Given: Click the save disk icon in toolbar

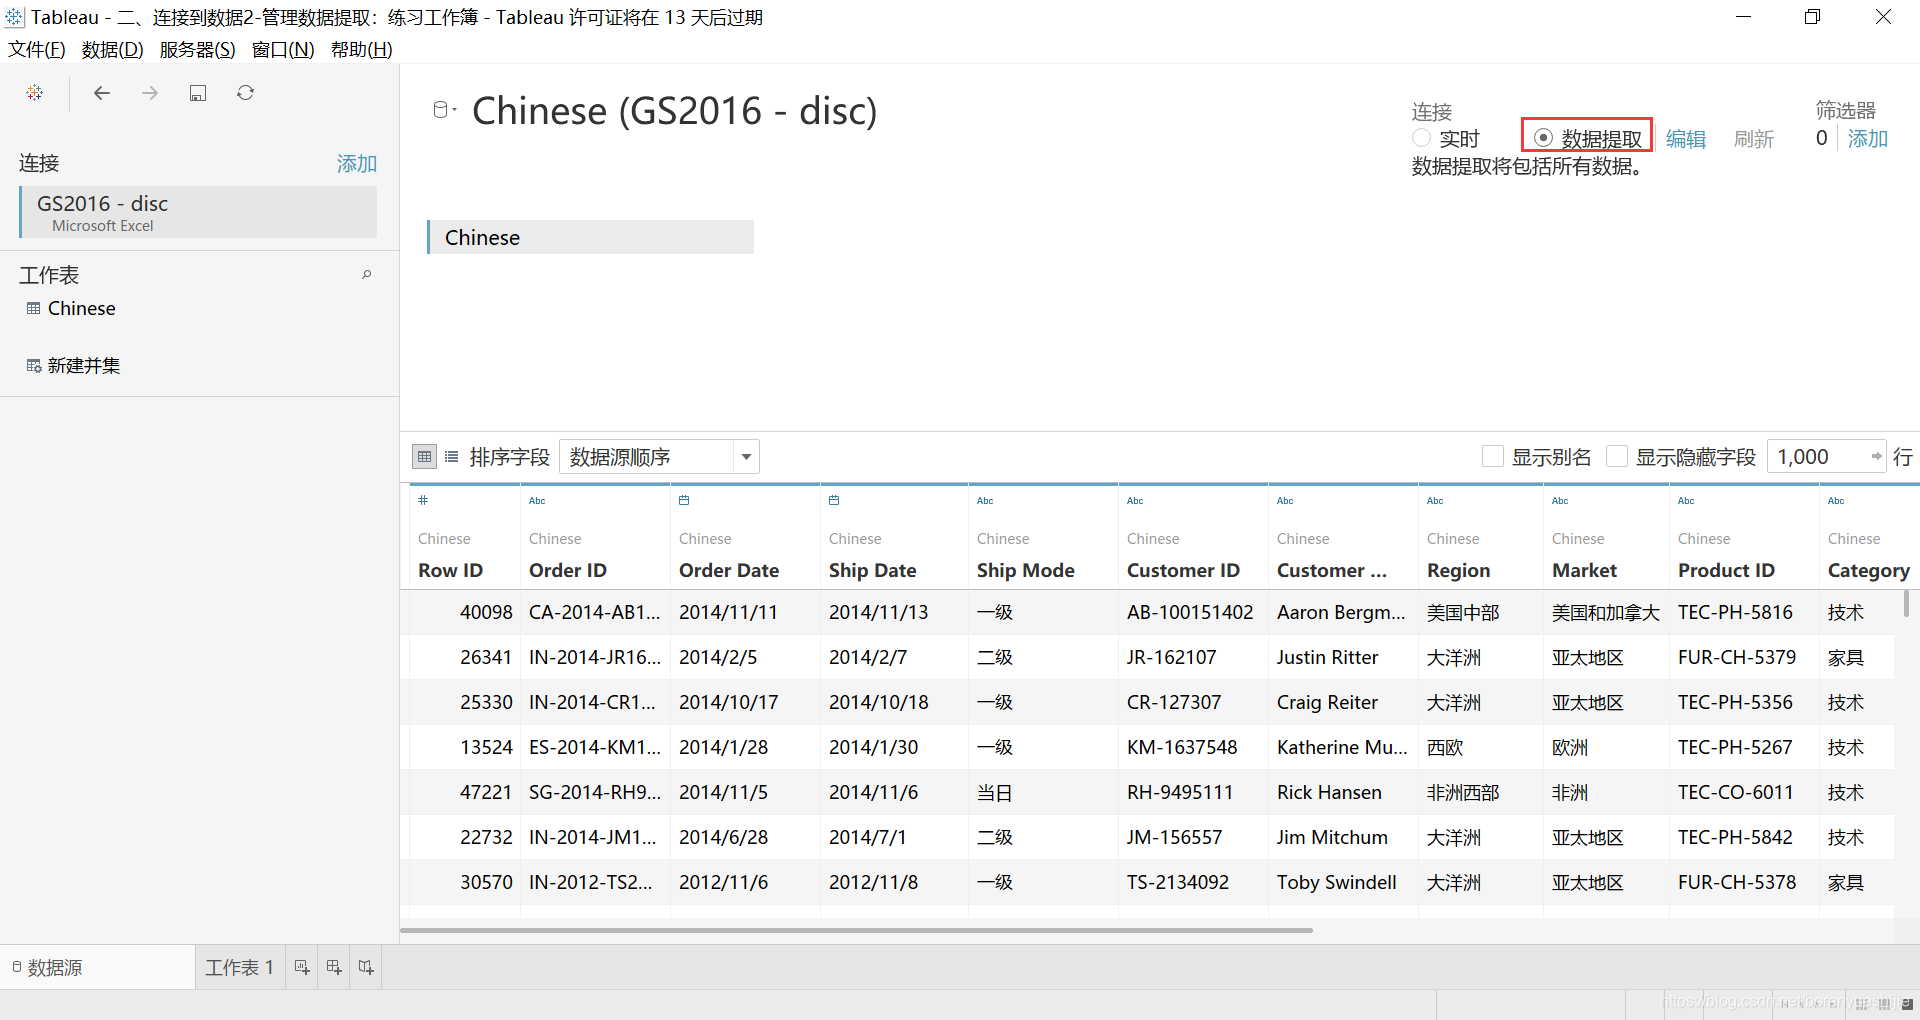Looking at the screenshot, I should [198, 93].
